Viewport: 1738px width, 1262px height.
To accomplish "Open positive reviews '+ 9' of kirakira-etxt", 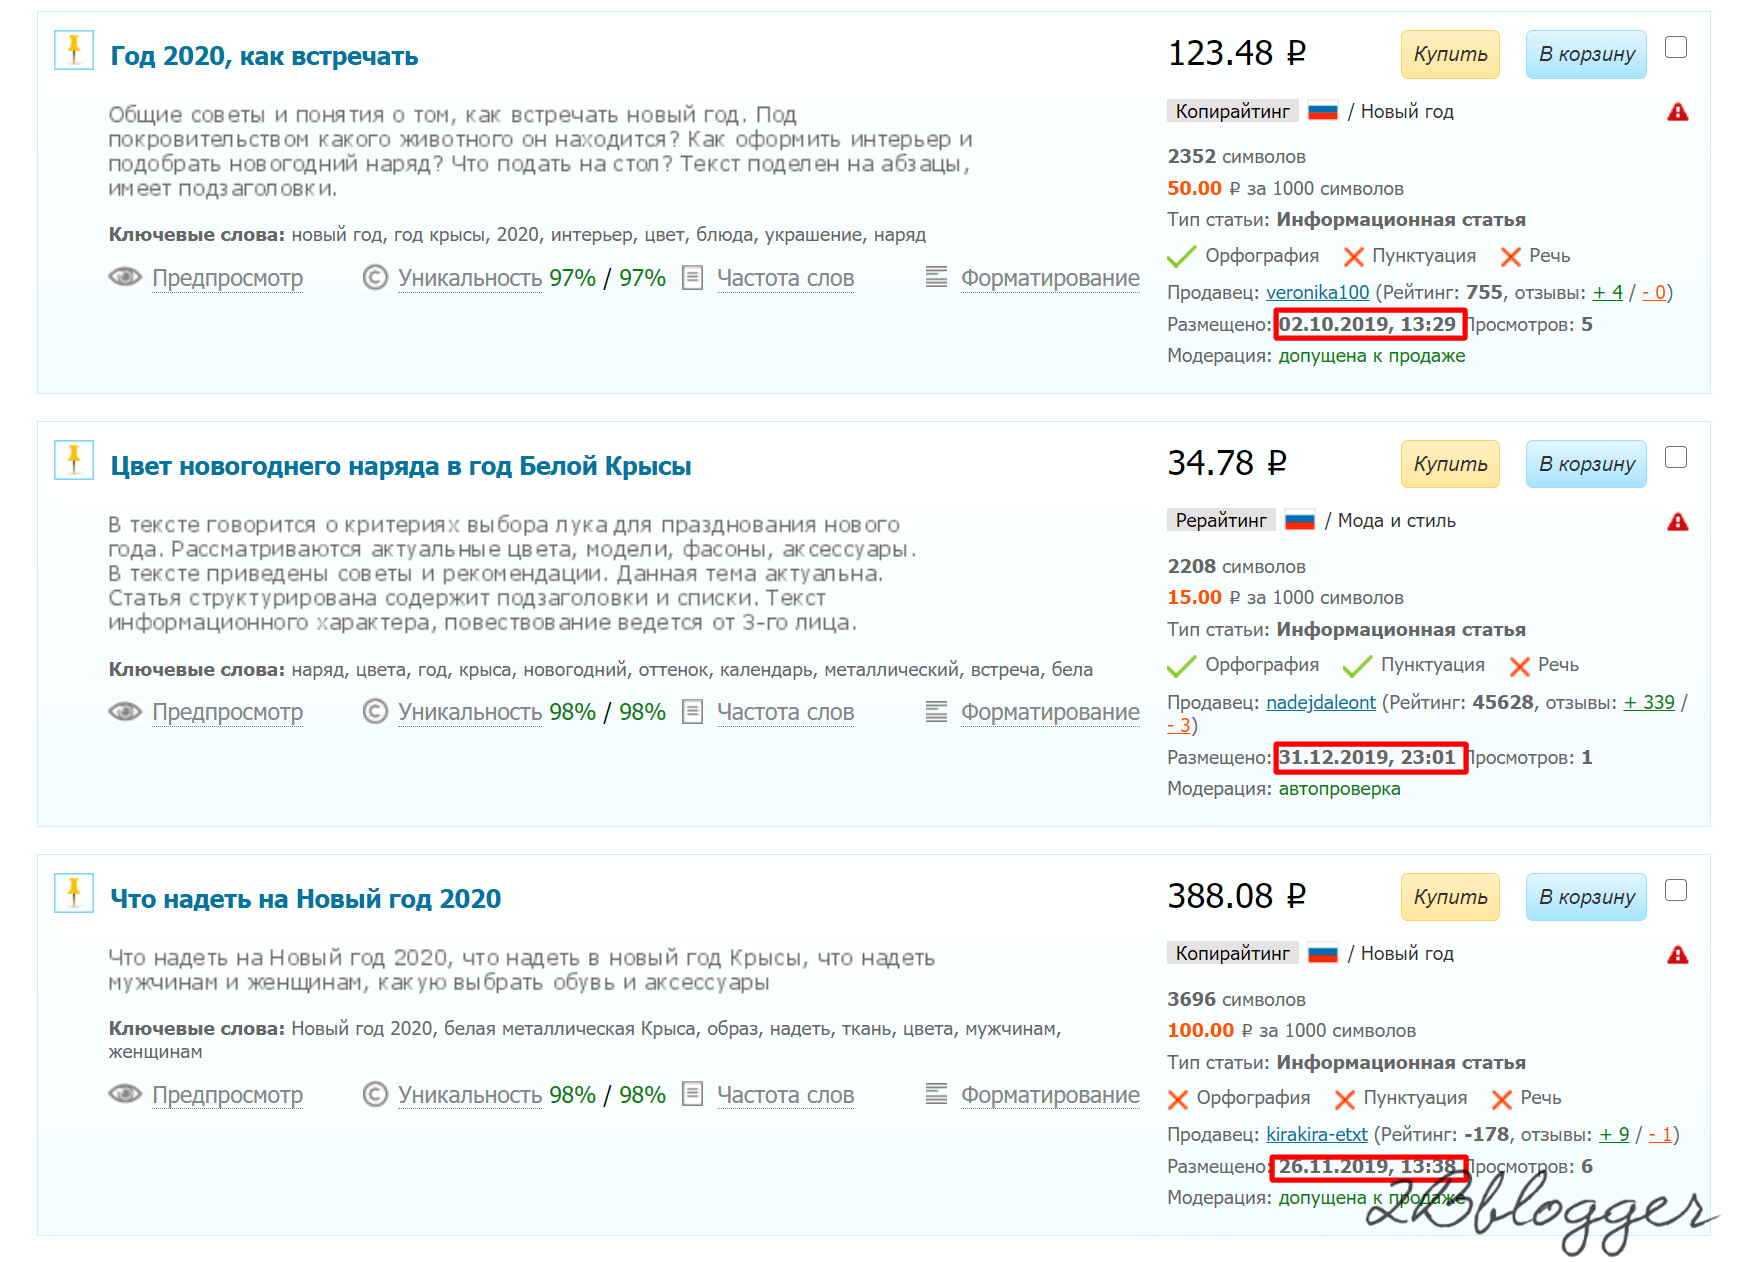I will (1614, 1134).
